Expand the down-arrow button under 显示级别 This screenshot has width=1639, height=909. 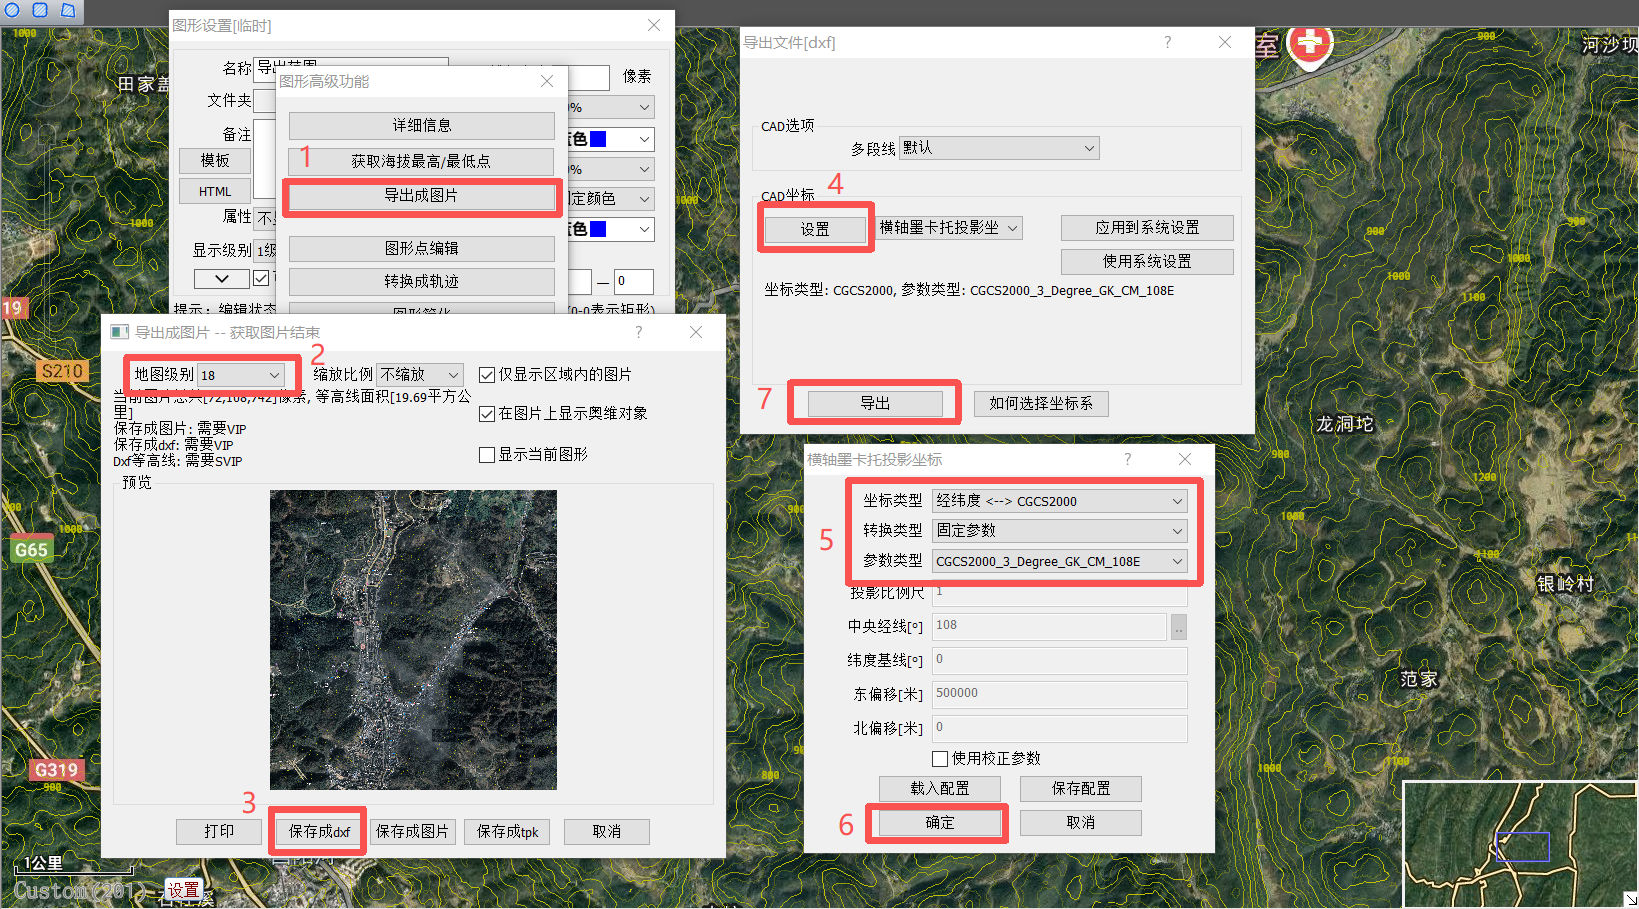click(x=222, y=279)
